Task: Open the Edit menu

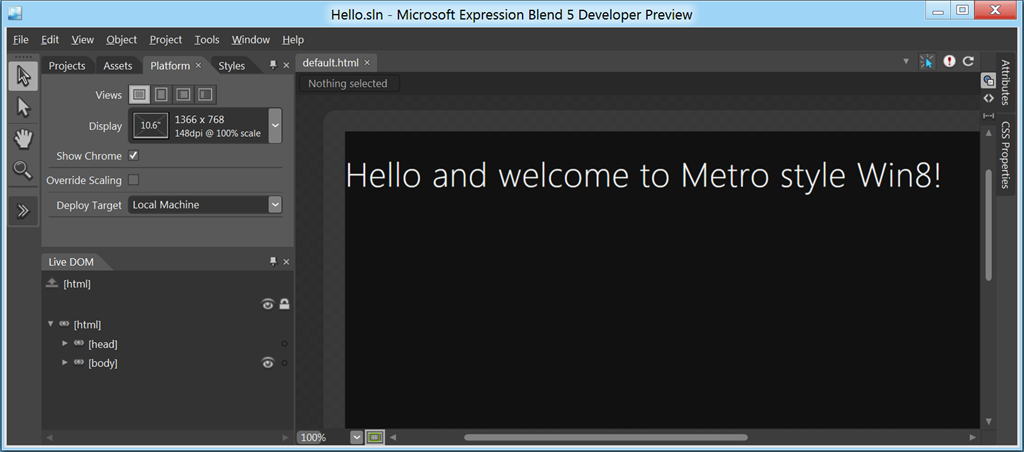Action: click(x=50, y=40)
